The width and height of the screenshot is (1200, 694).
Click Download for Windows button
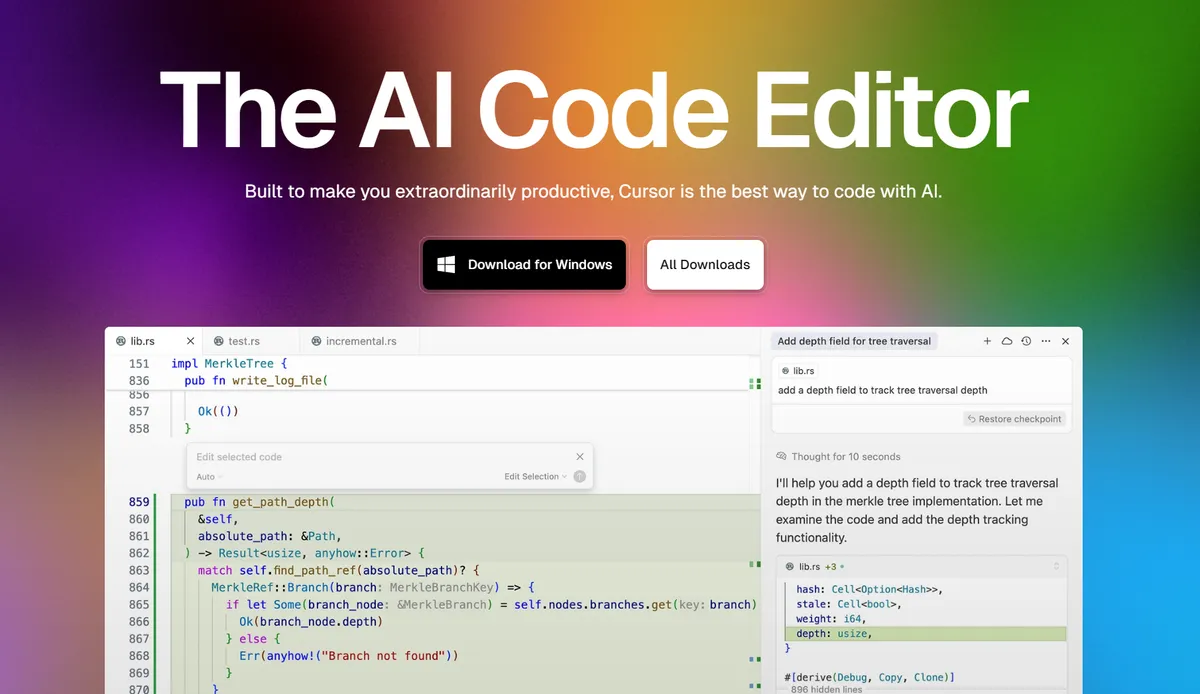(x=524, y=265)
